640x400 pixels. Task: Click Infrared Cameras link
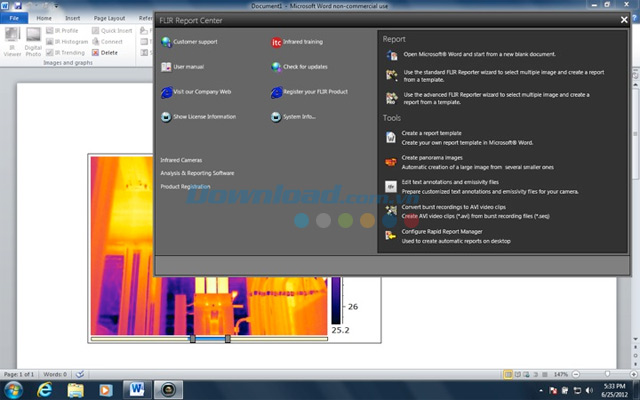(x=181, y=159)
